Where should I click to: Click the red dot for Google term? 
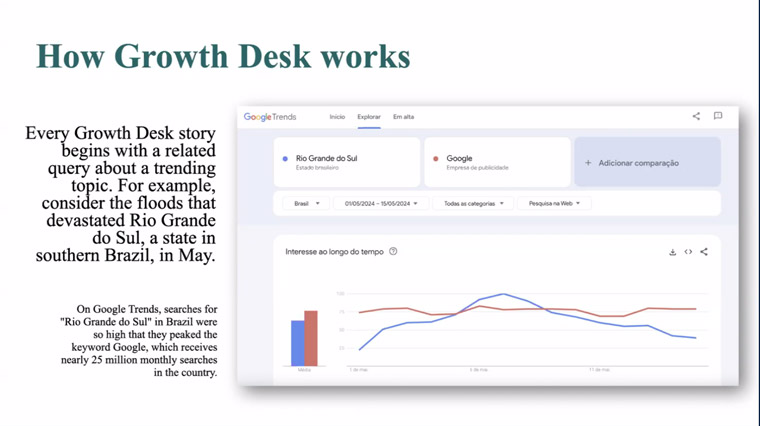tap(436, 158)
